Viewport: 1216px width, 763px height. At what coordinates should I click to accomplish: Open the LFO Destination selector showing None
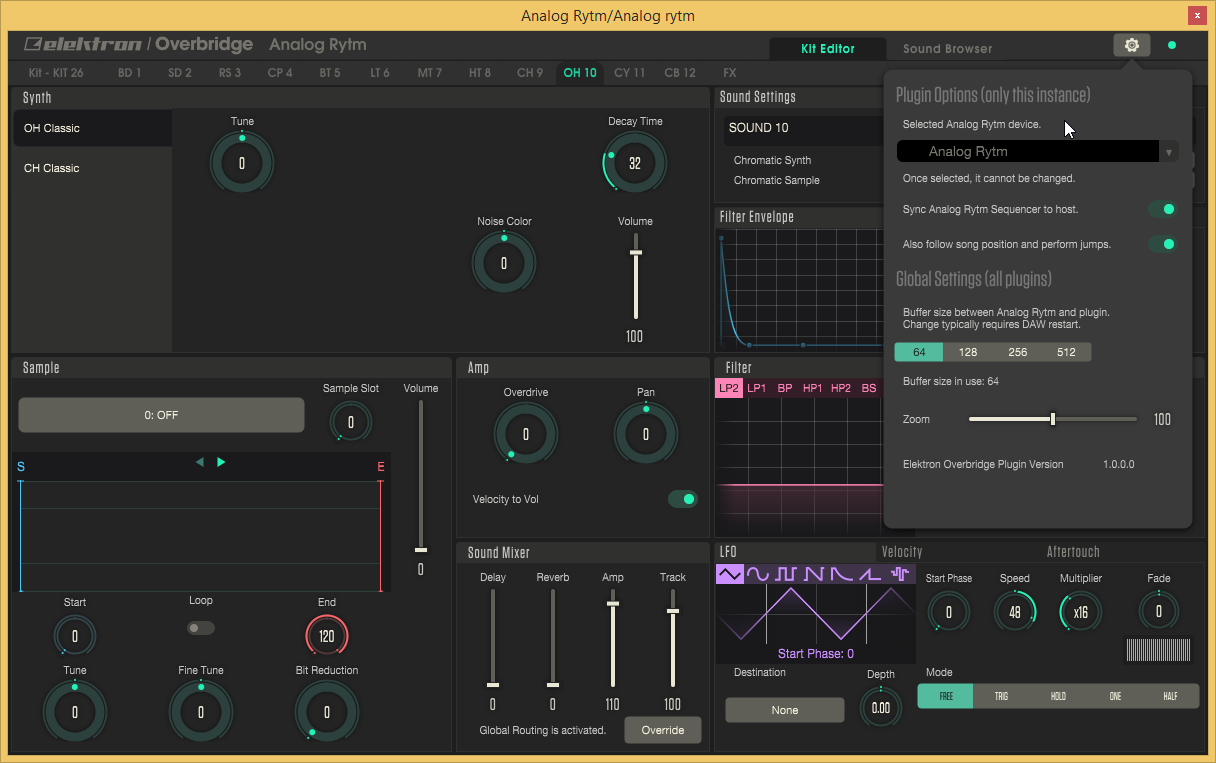[x=784, y=710]
